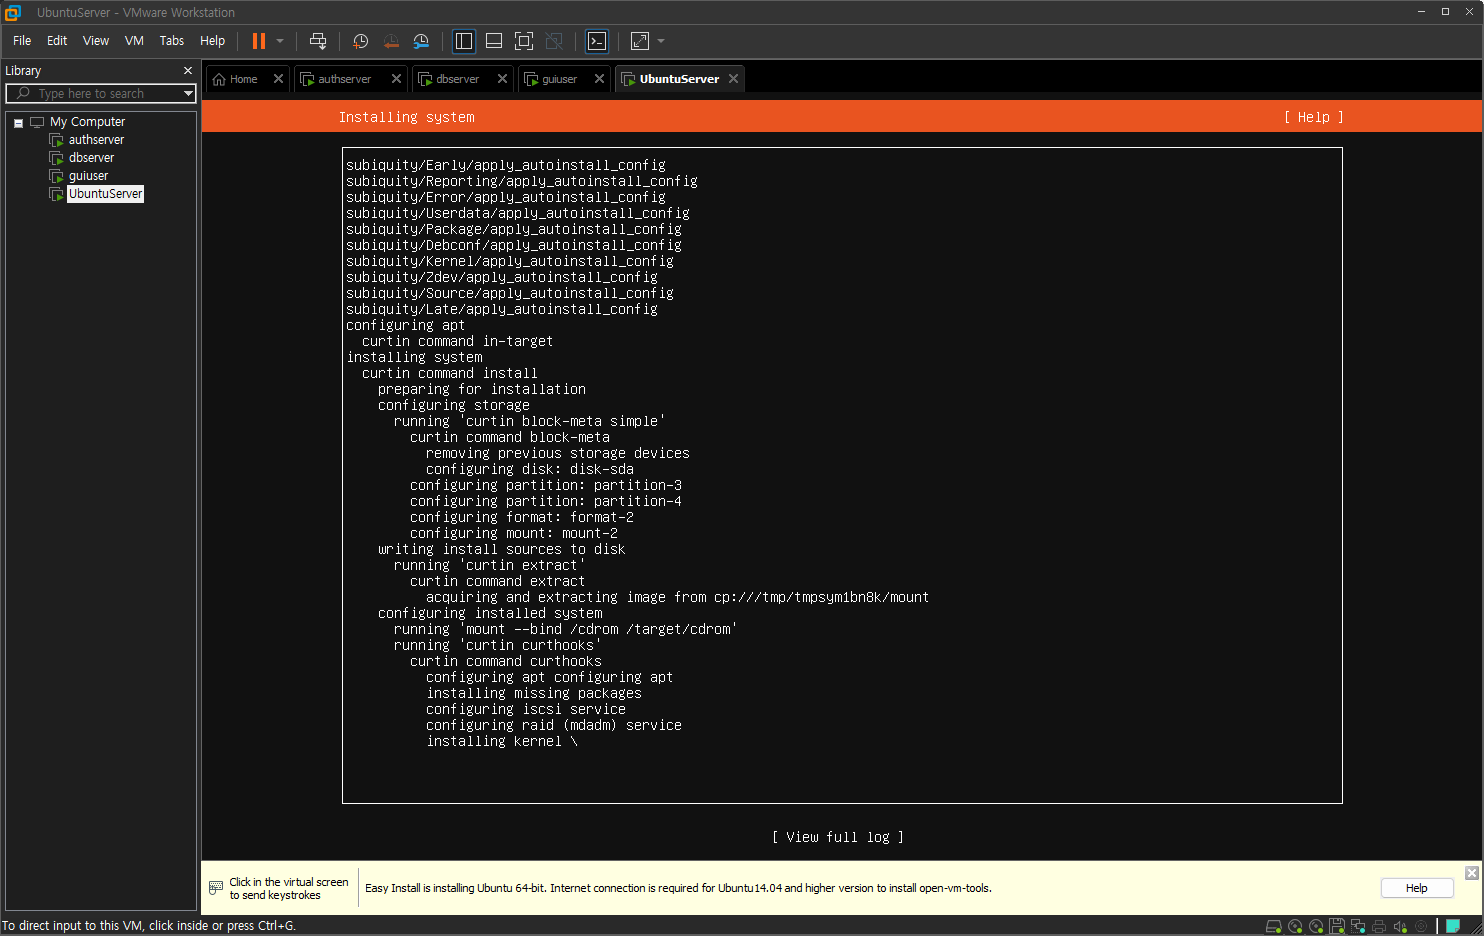The height and width of the screenshot is (936, 1484).
Task: Open the View menu
Action: tap(96, 41)
